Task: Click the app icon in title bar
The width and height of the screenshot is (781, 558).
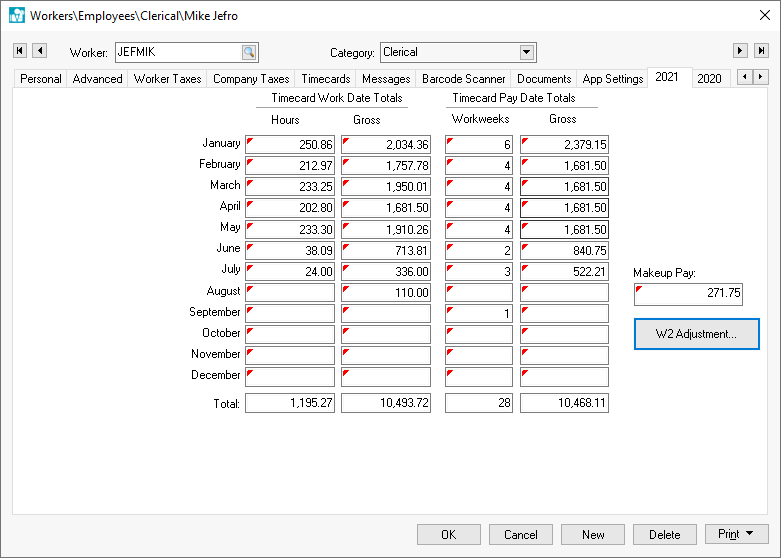Action: [x=16, y=16]
